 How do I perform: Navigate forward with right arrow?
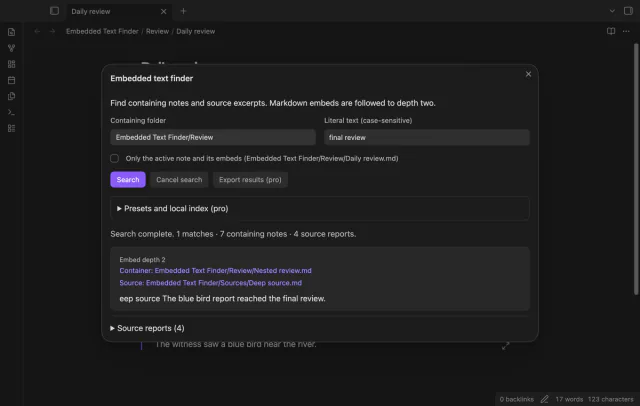pyautogui.click(x=52, y=31)
